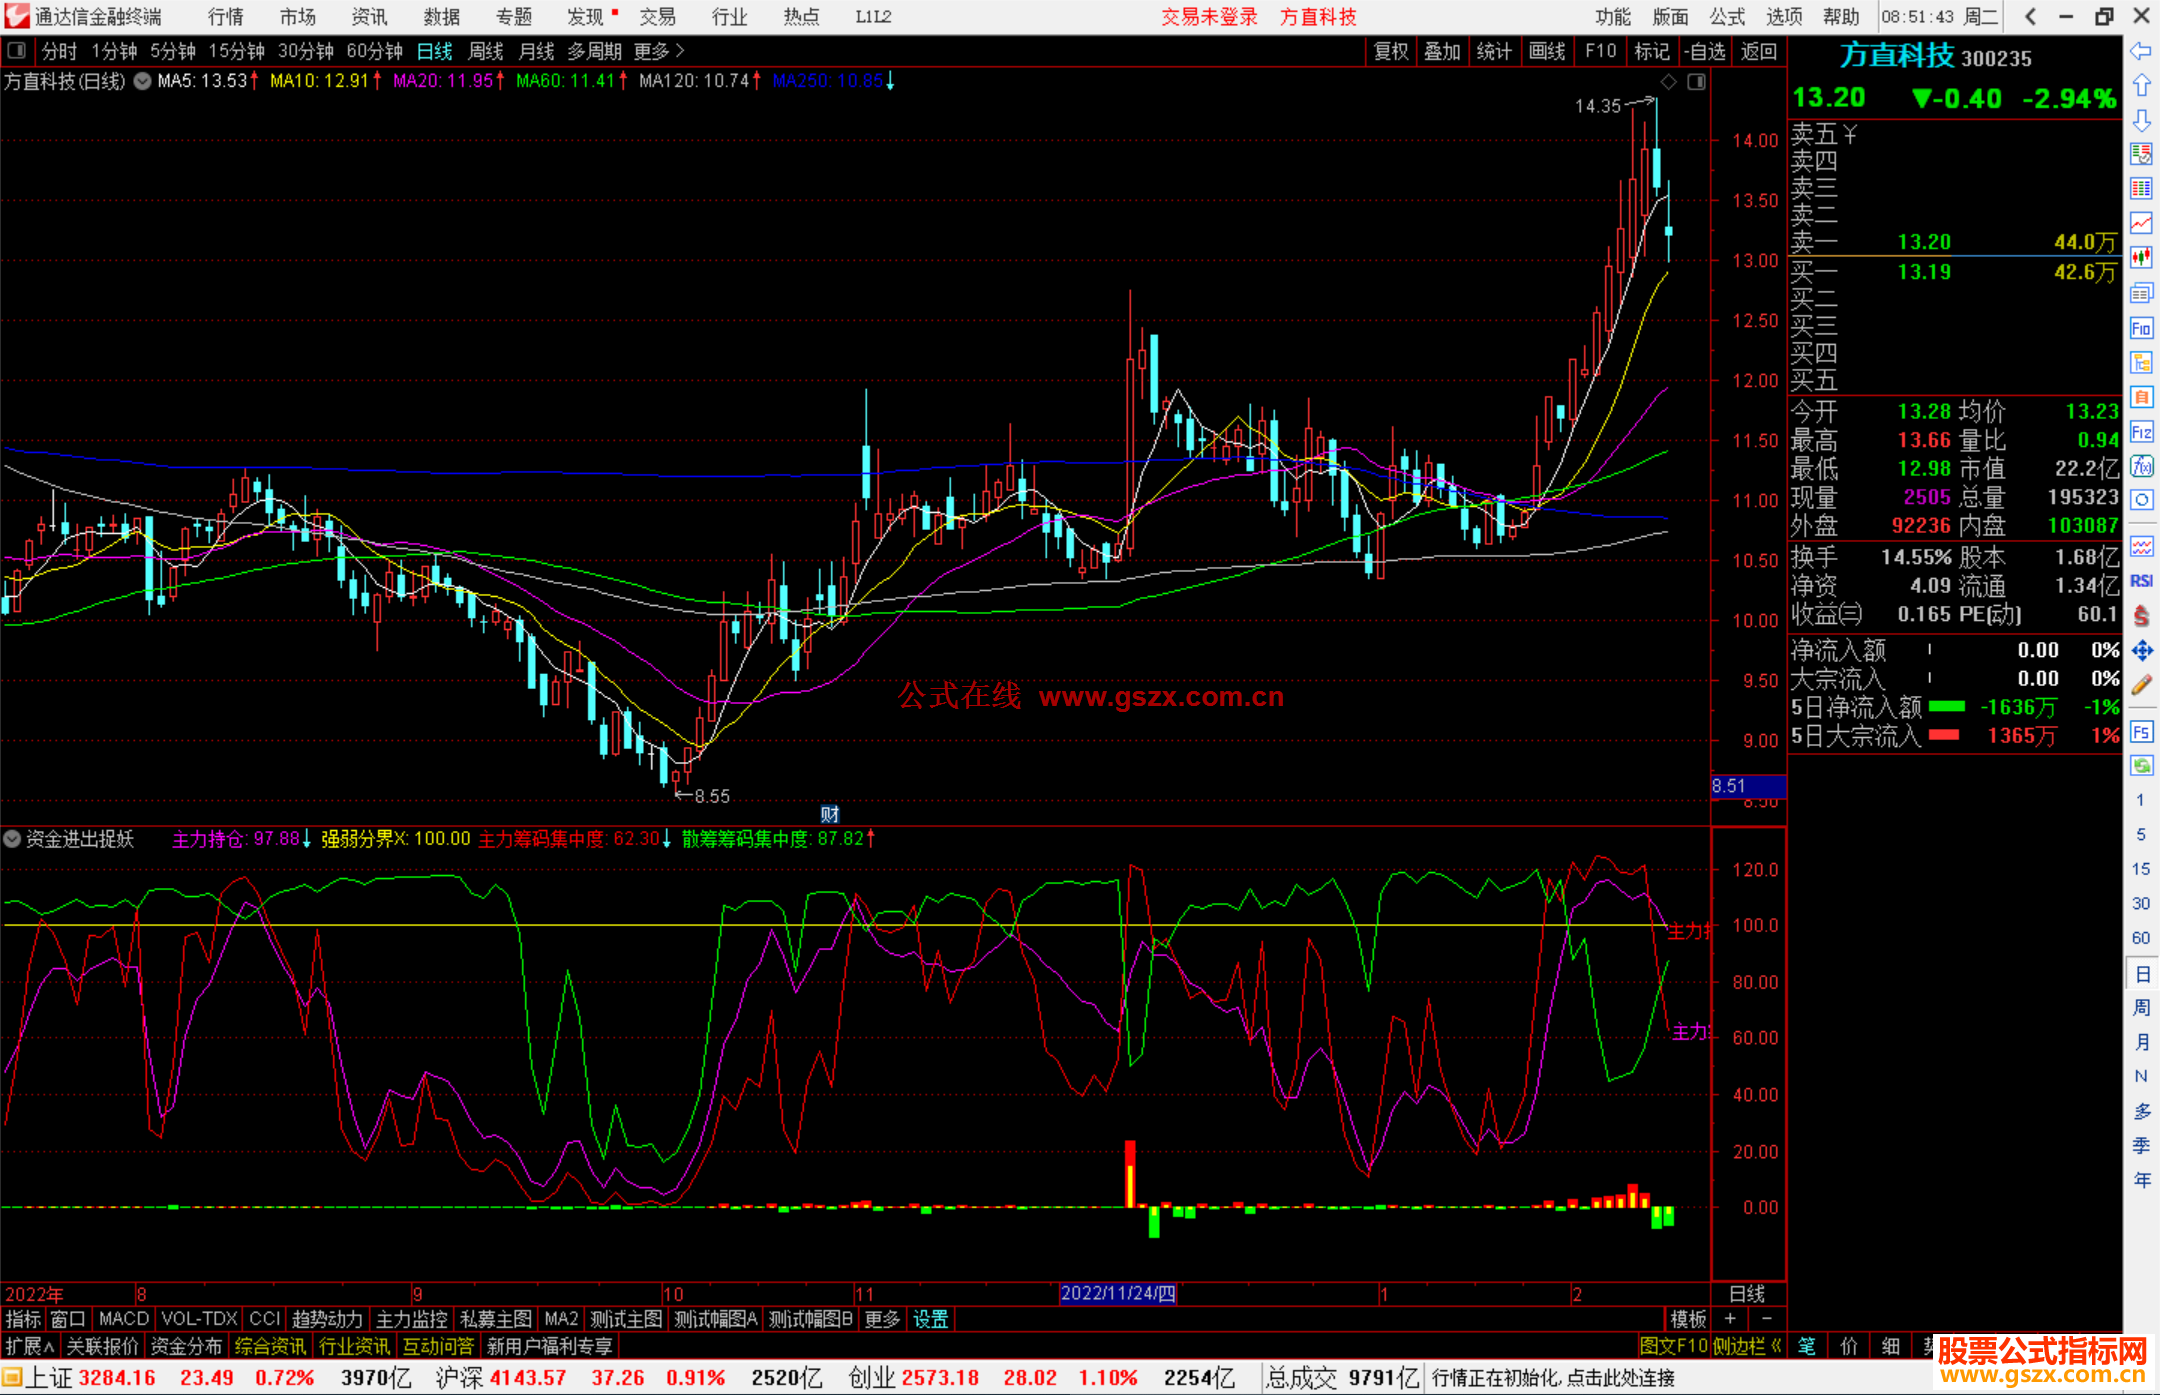Click the RSI indicator icon in the sidebar
The width and height of the screenshot is (2160, 1395).
2141,581
